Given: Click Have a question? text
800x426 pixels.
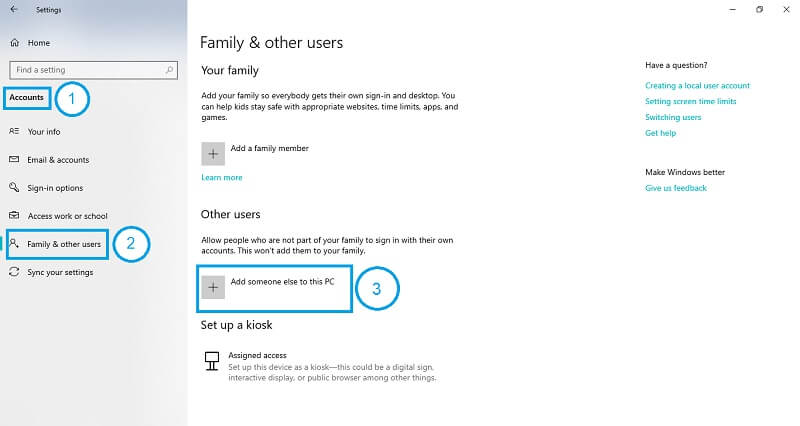Looking at the screenshot, I should pyautogui.click(x=676, y=65).
